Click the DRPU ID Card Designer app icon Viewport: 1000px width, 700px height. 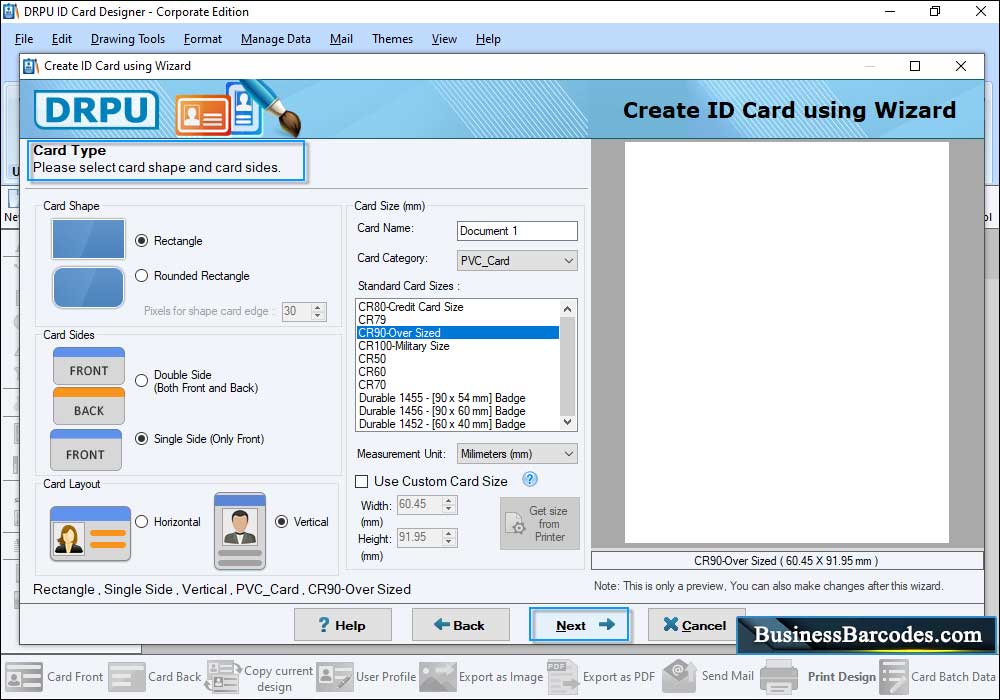[x=10, y=11]
